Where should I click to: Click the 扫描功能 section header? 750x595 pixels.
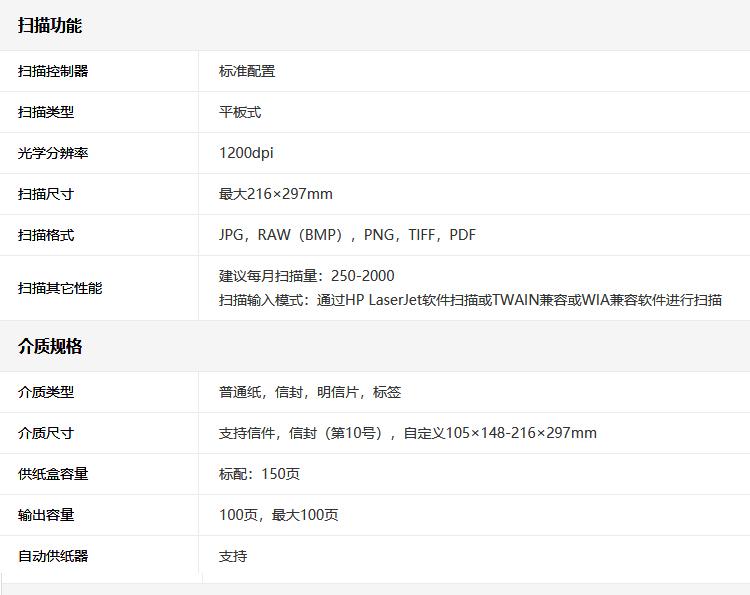(50, 26)
